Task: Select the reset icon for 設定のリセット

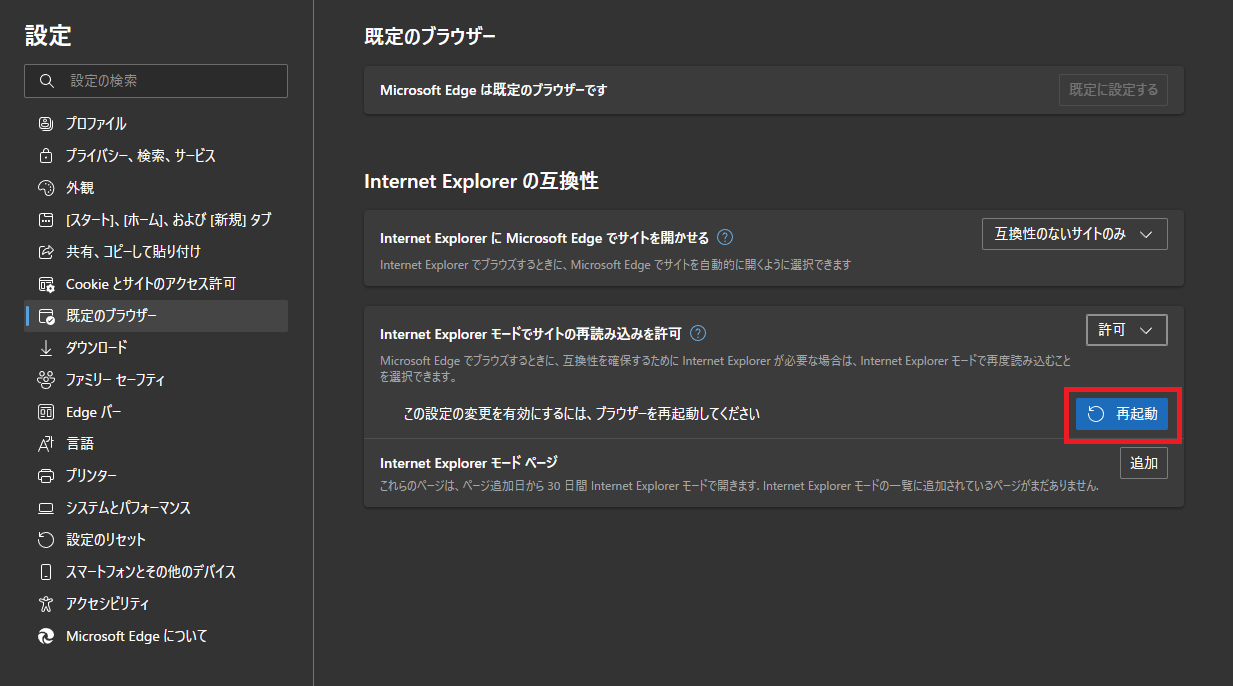Action: 45,540
